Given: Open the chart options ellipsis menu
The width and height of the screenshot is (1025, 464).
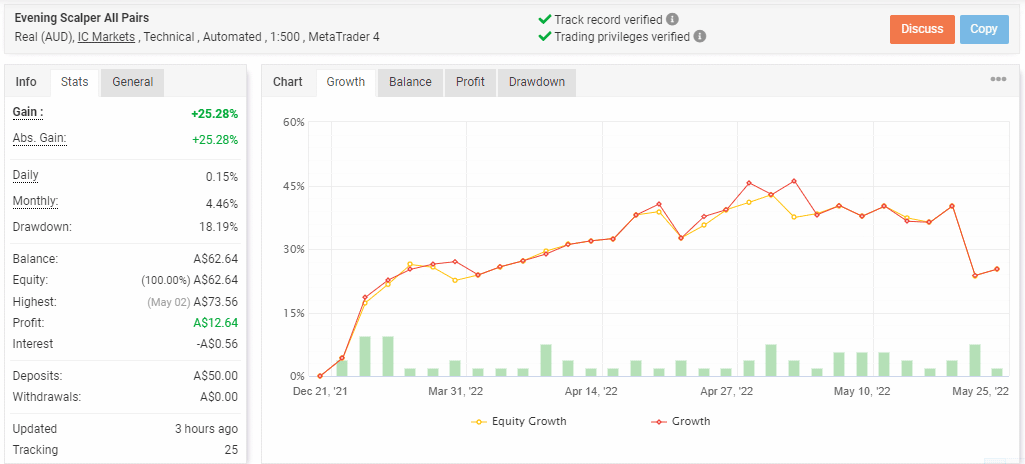Looking at the screenshot, I should pos(998,80).
